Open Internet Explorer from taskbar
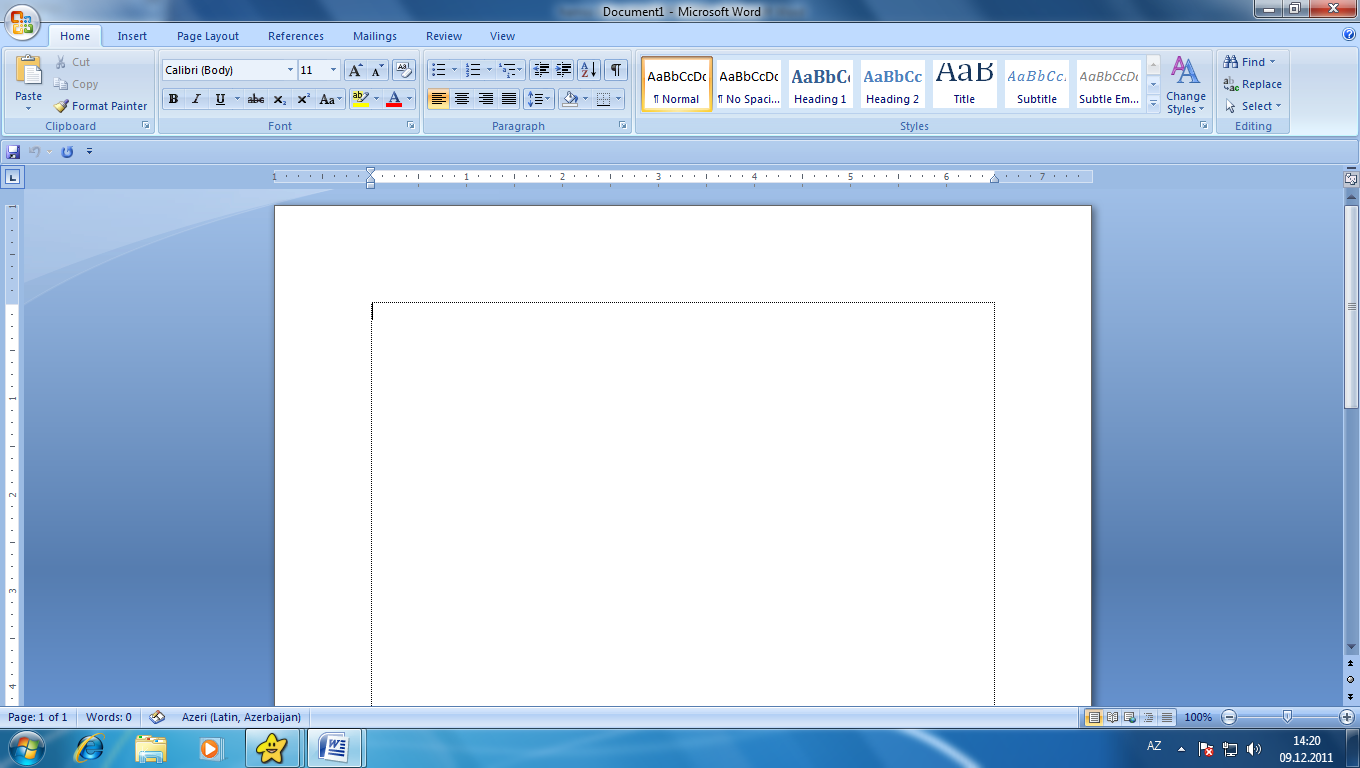The image size is (1360, 768). pos(90,747)
